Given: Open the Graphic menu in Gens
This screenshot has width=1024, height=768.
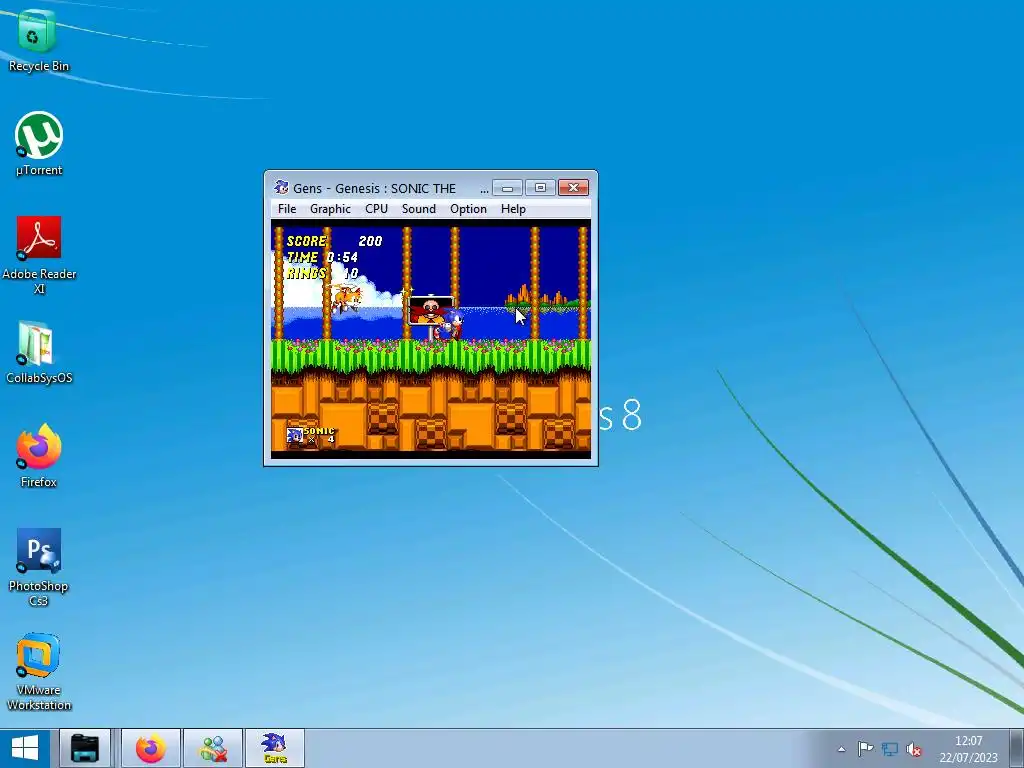Looking at the screenshot, I should tap(330, 209).
